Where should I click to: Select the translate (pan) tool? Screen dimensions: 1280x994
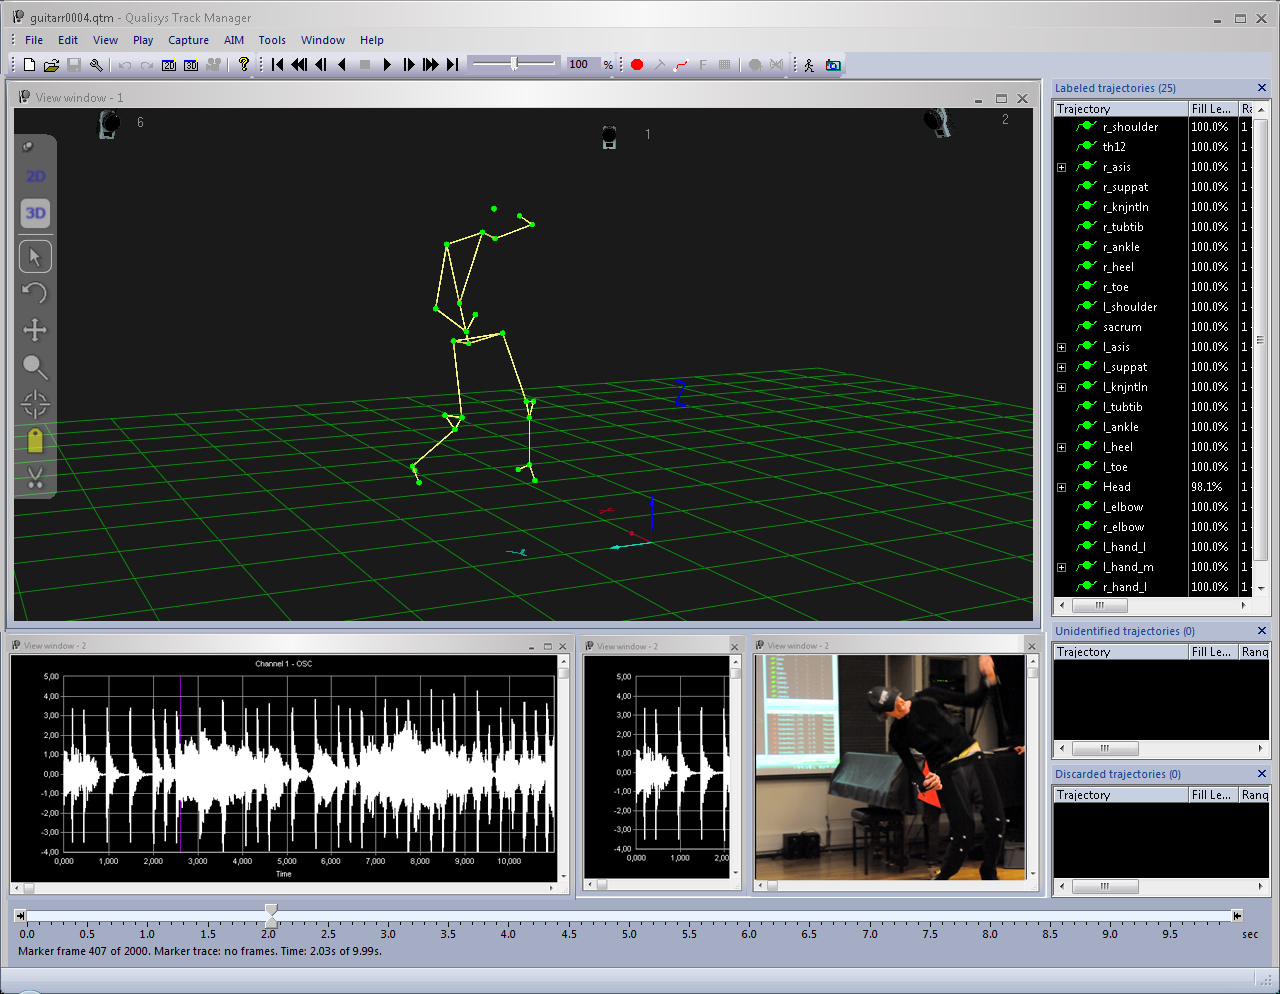[35, 330]
